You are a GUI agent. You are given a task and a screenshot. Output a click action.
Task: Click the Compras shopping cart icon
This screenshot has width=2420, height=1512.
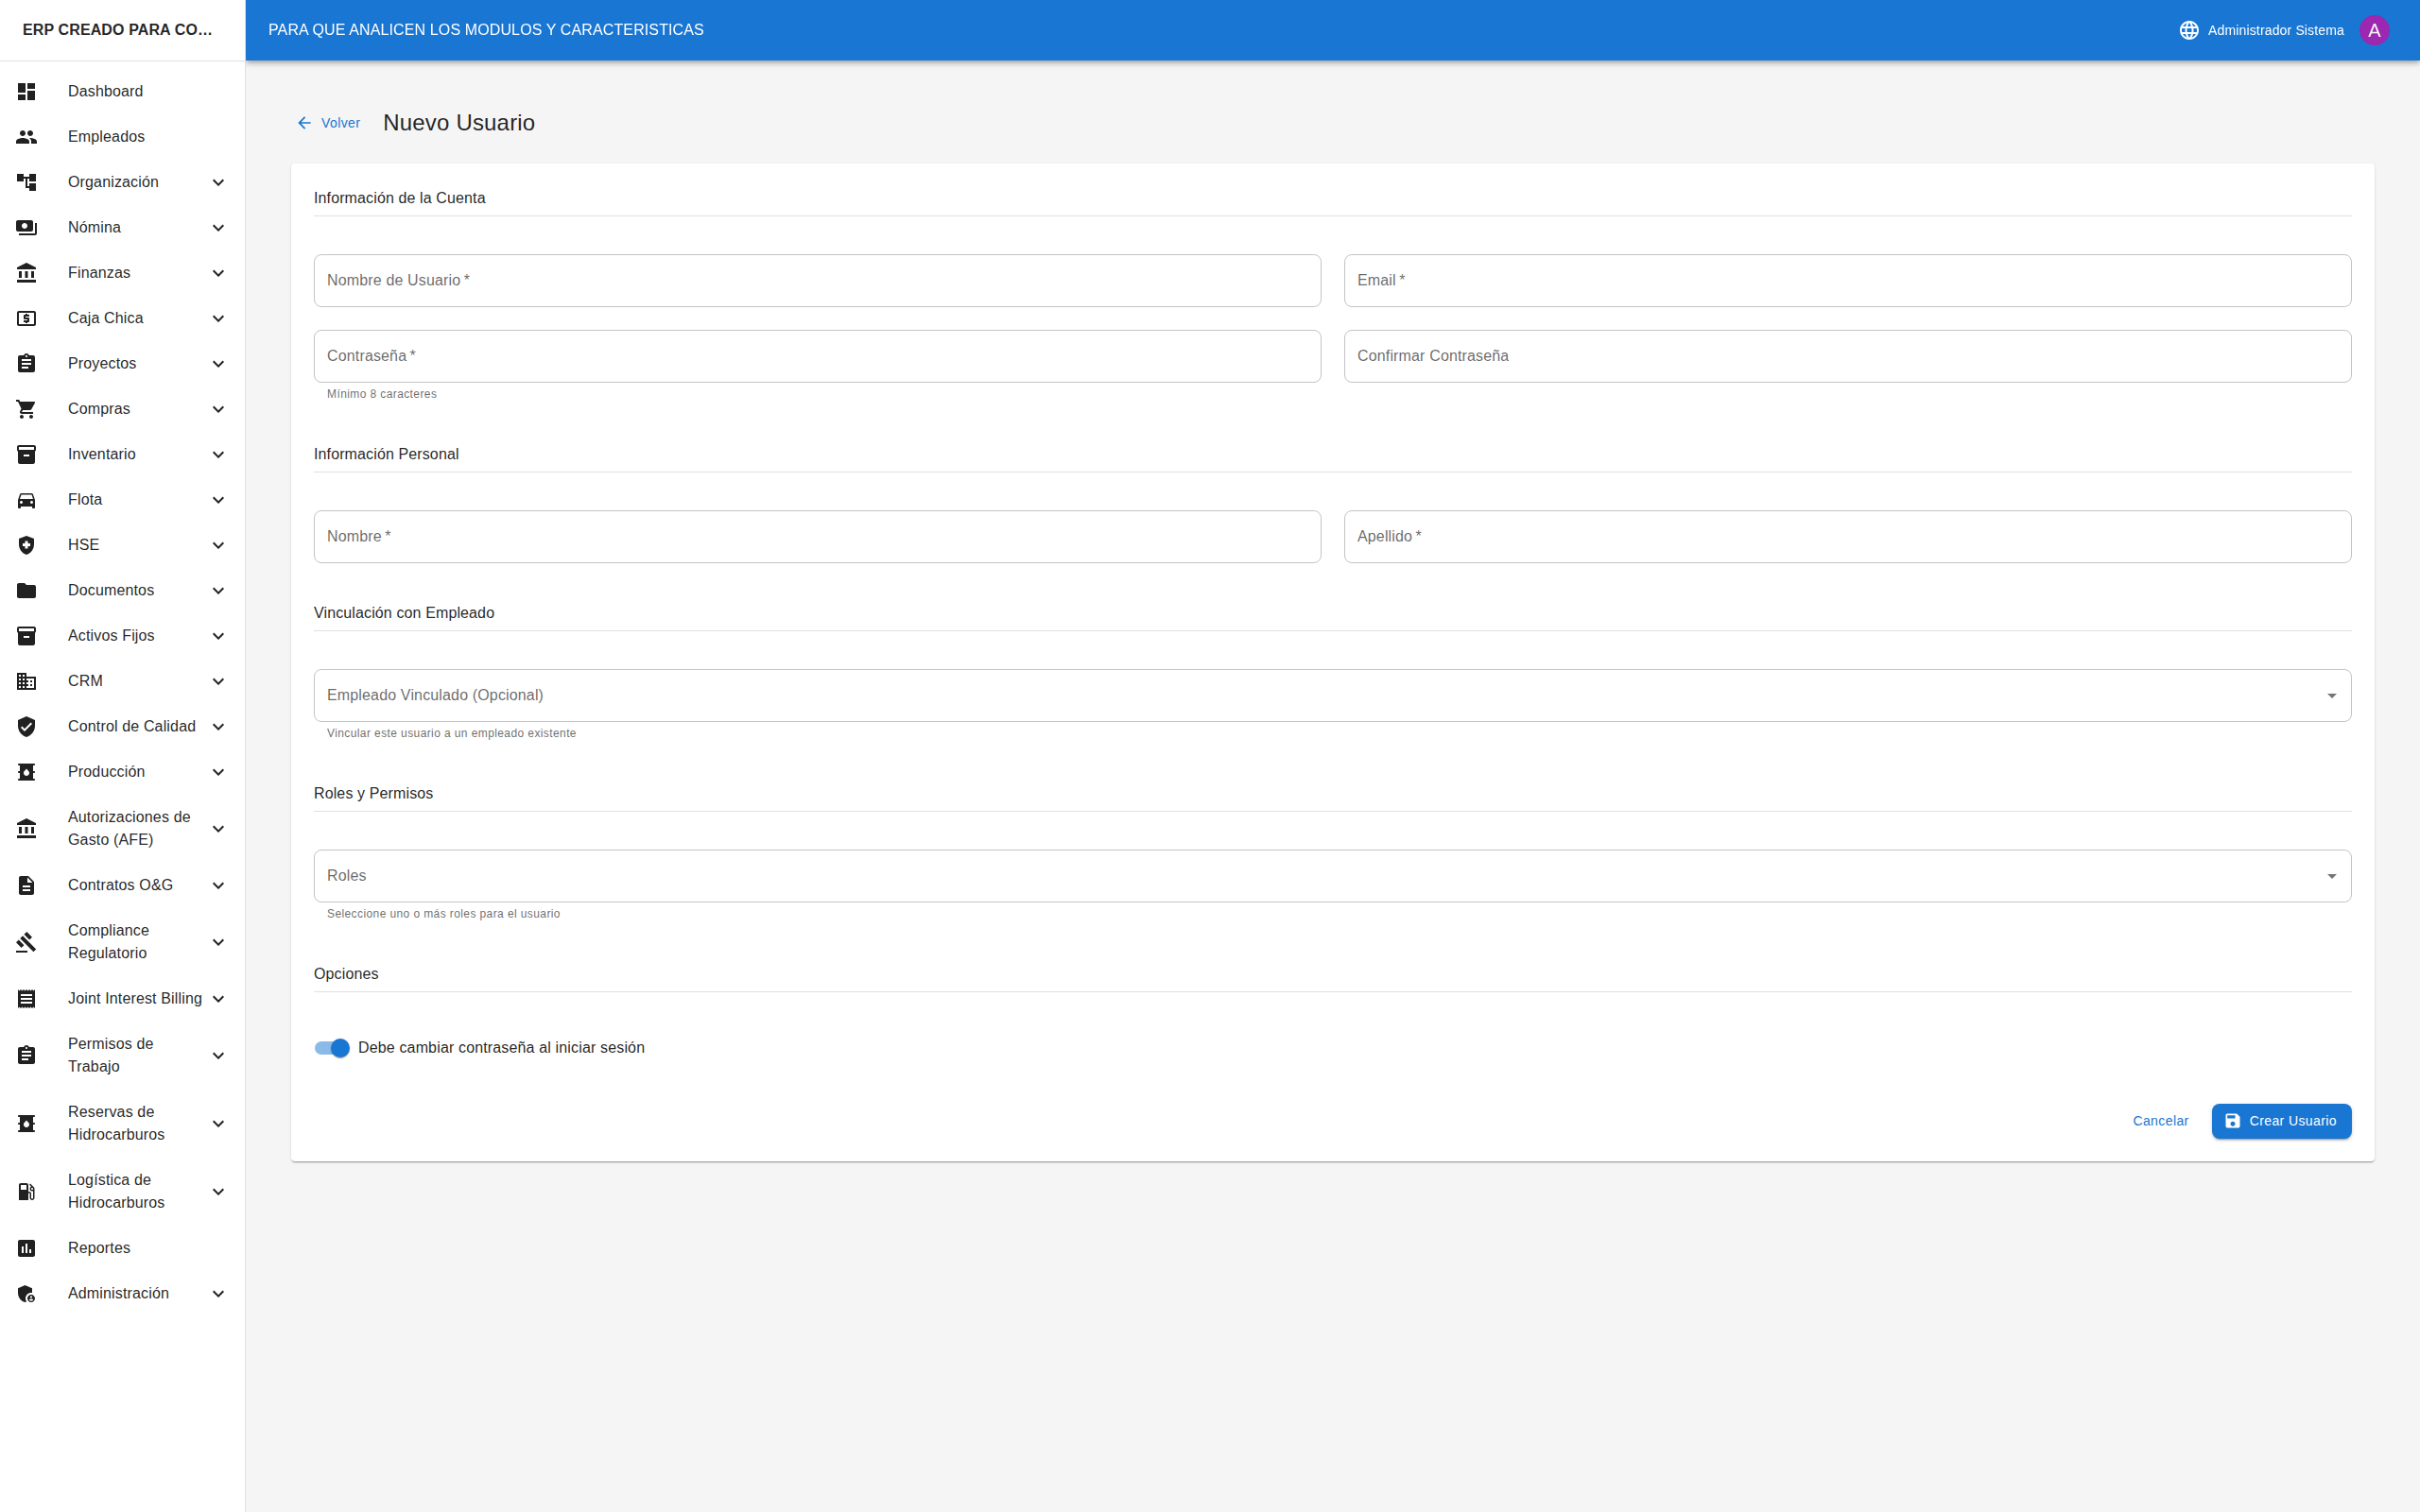[27, 409]
